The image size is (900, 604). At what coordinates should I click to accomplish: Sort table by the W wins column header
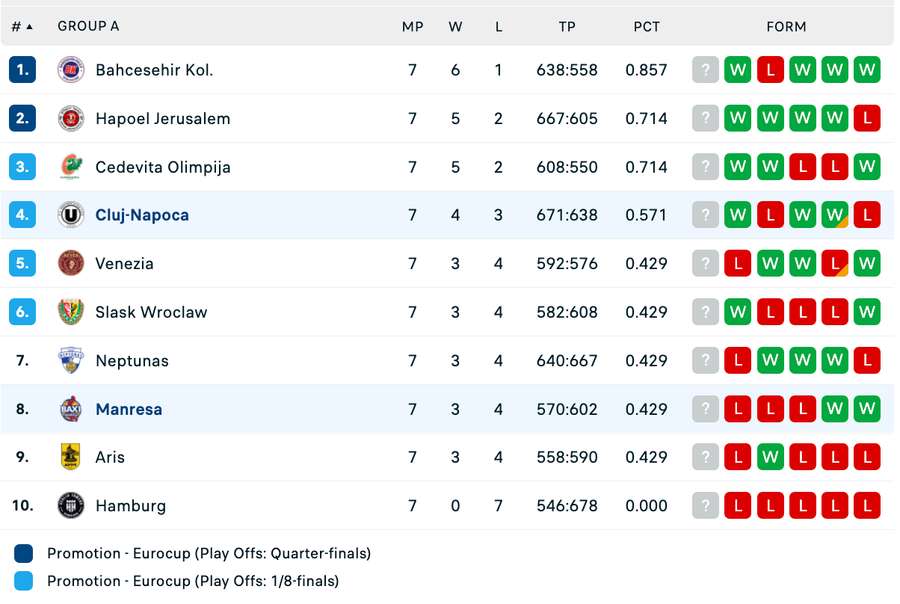tap(456, 26)
